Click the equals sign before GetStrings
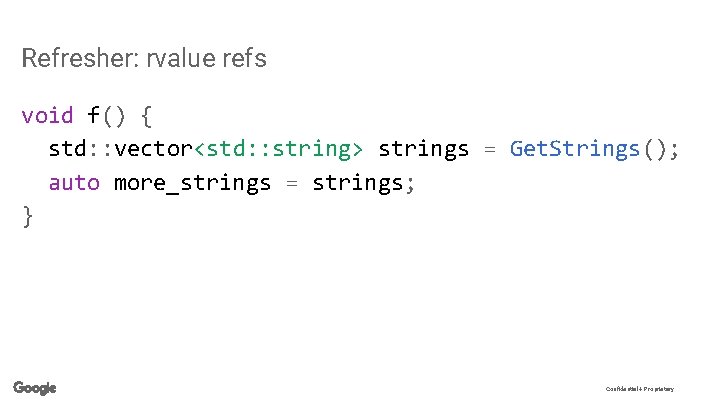 click(490, 150)
